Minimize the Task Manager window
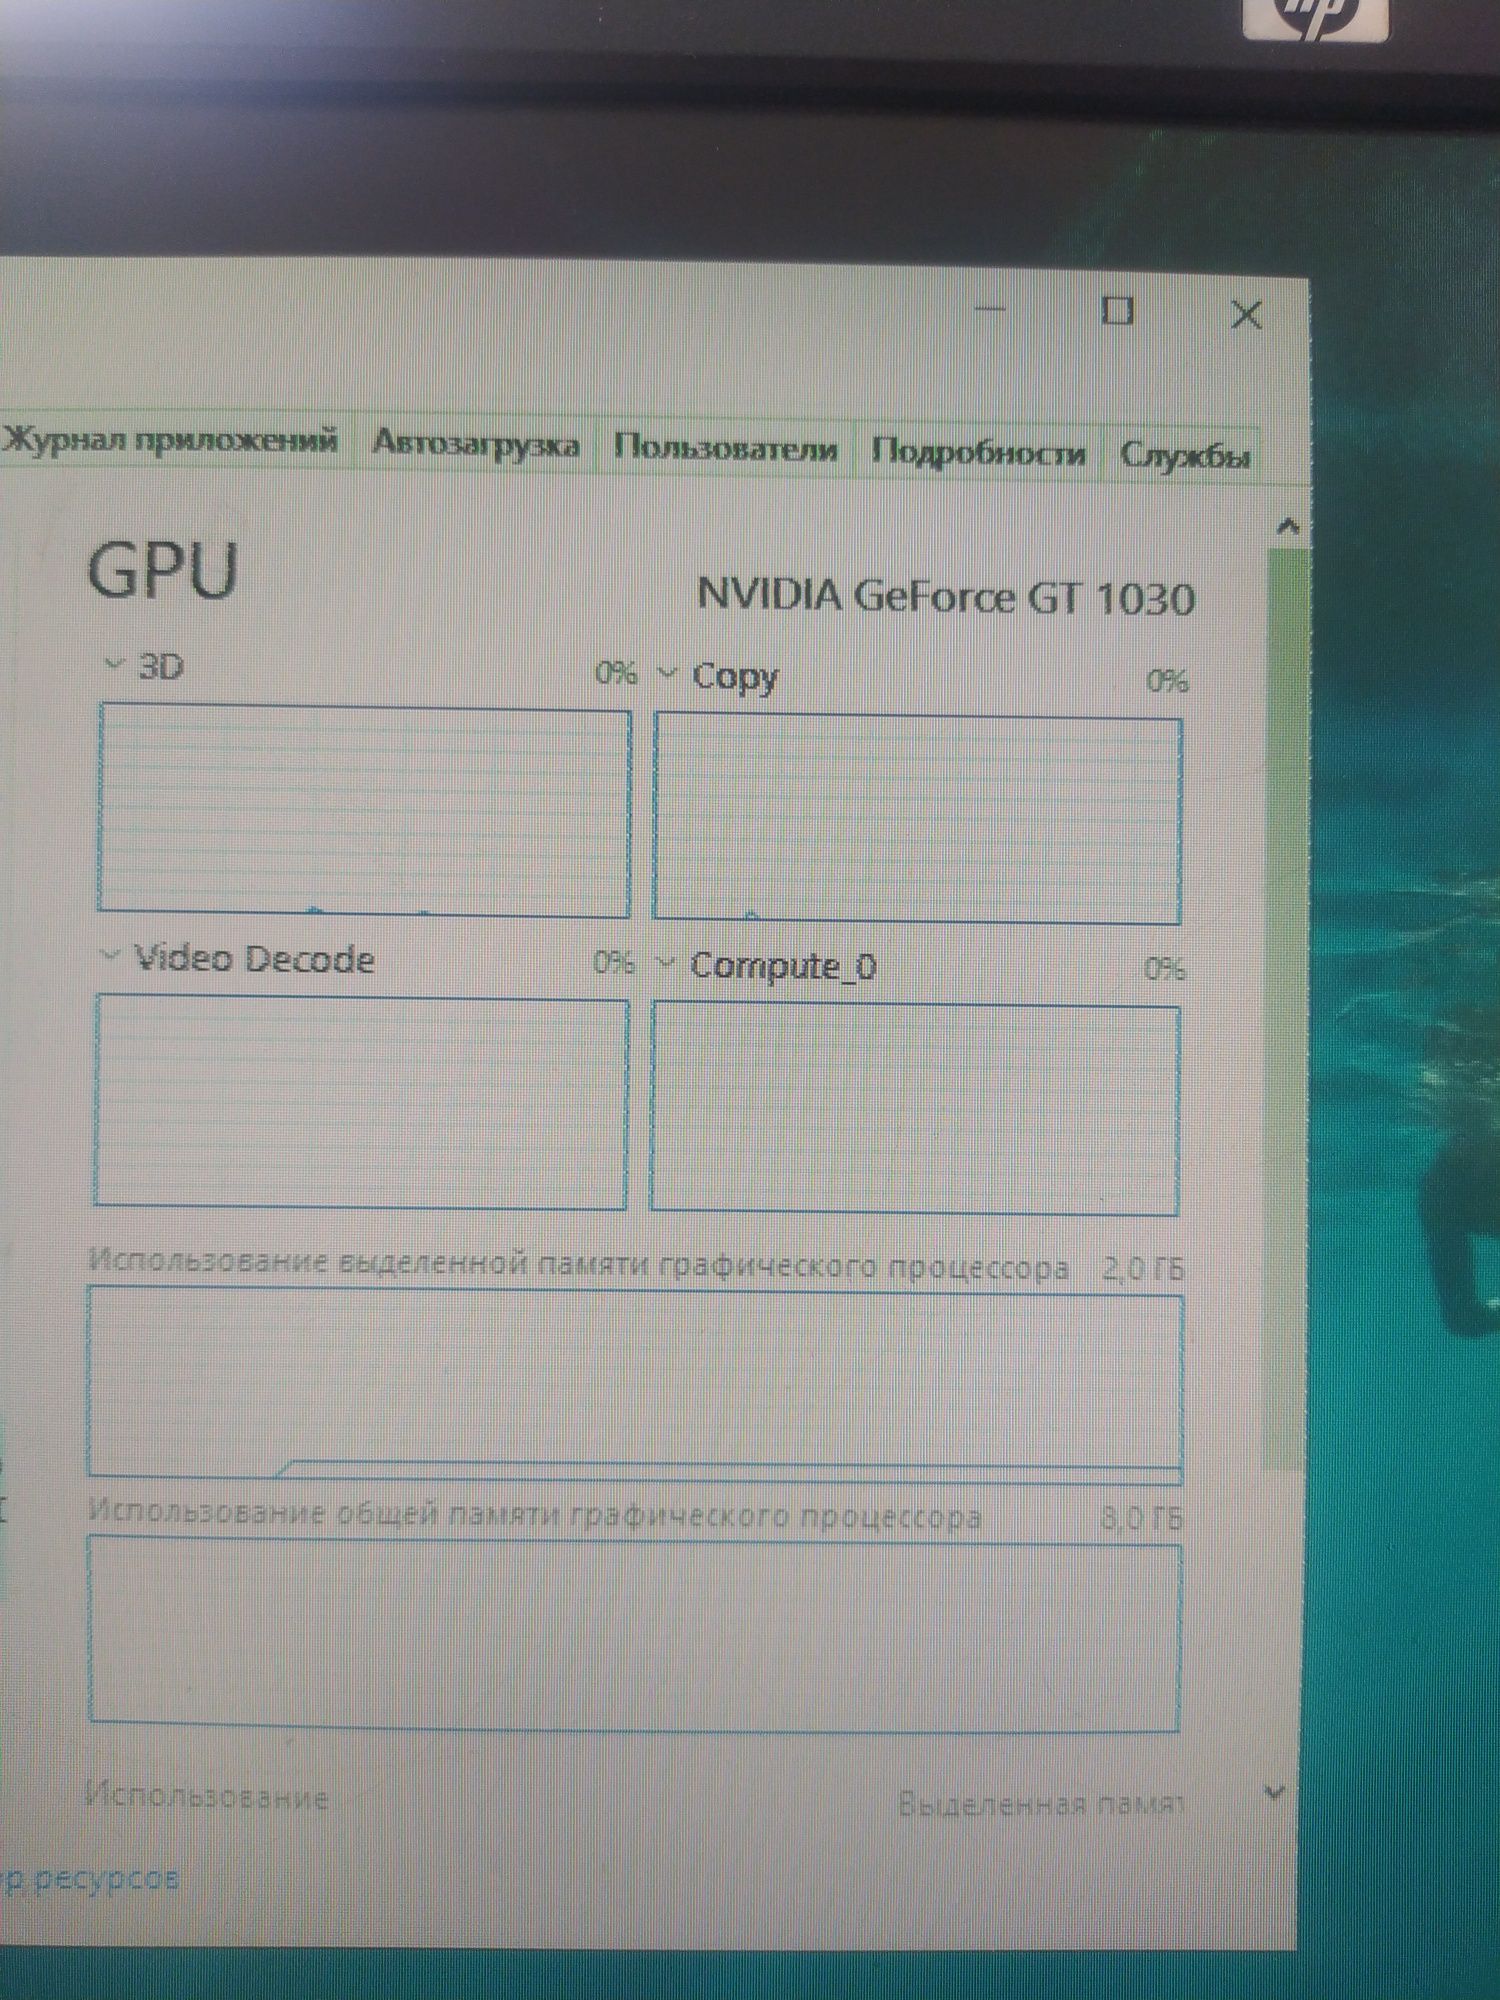This screenshot has height=2000, width=1500. [x=991, y=308]
